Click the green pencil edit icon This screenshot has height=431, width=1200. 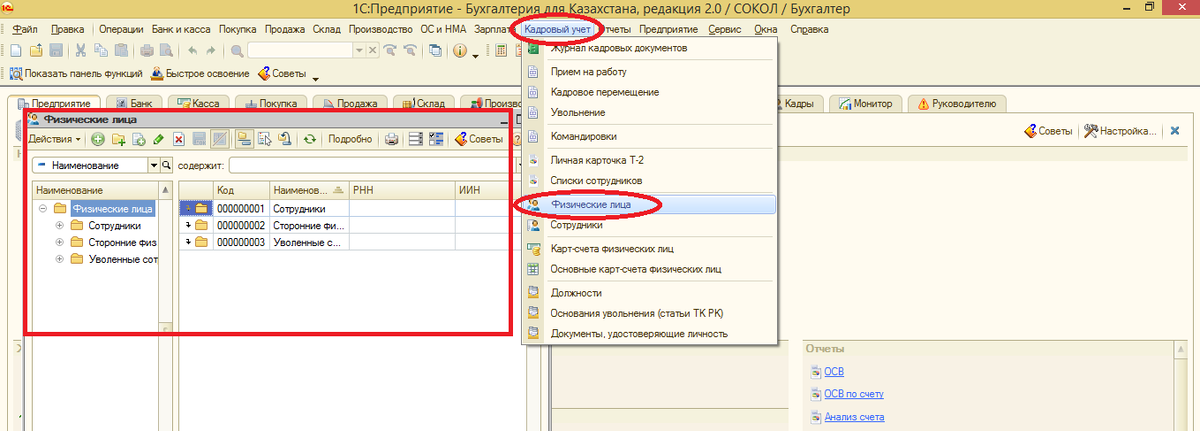click(158, 139)
